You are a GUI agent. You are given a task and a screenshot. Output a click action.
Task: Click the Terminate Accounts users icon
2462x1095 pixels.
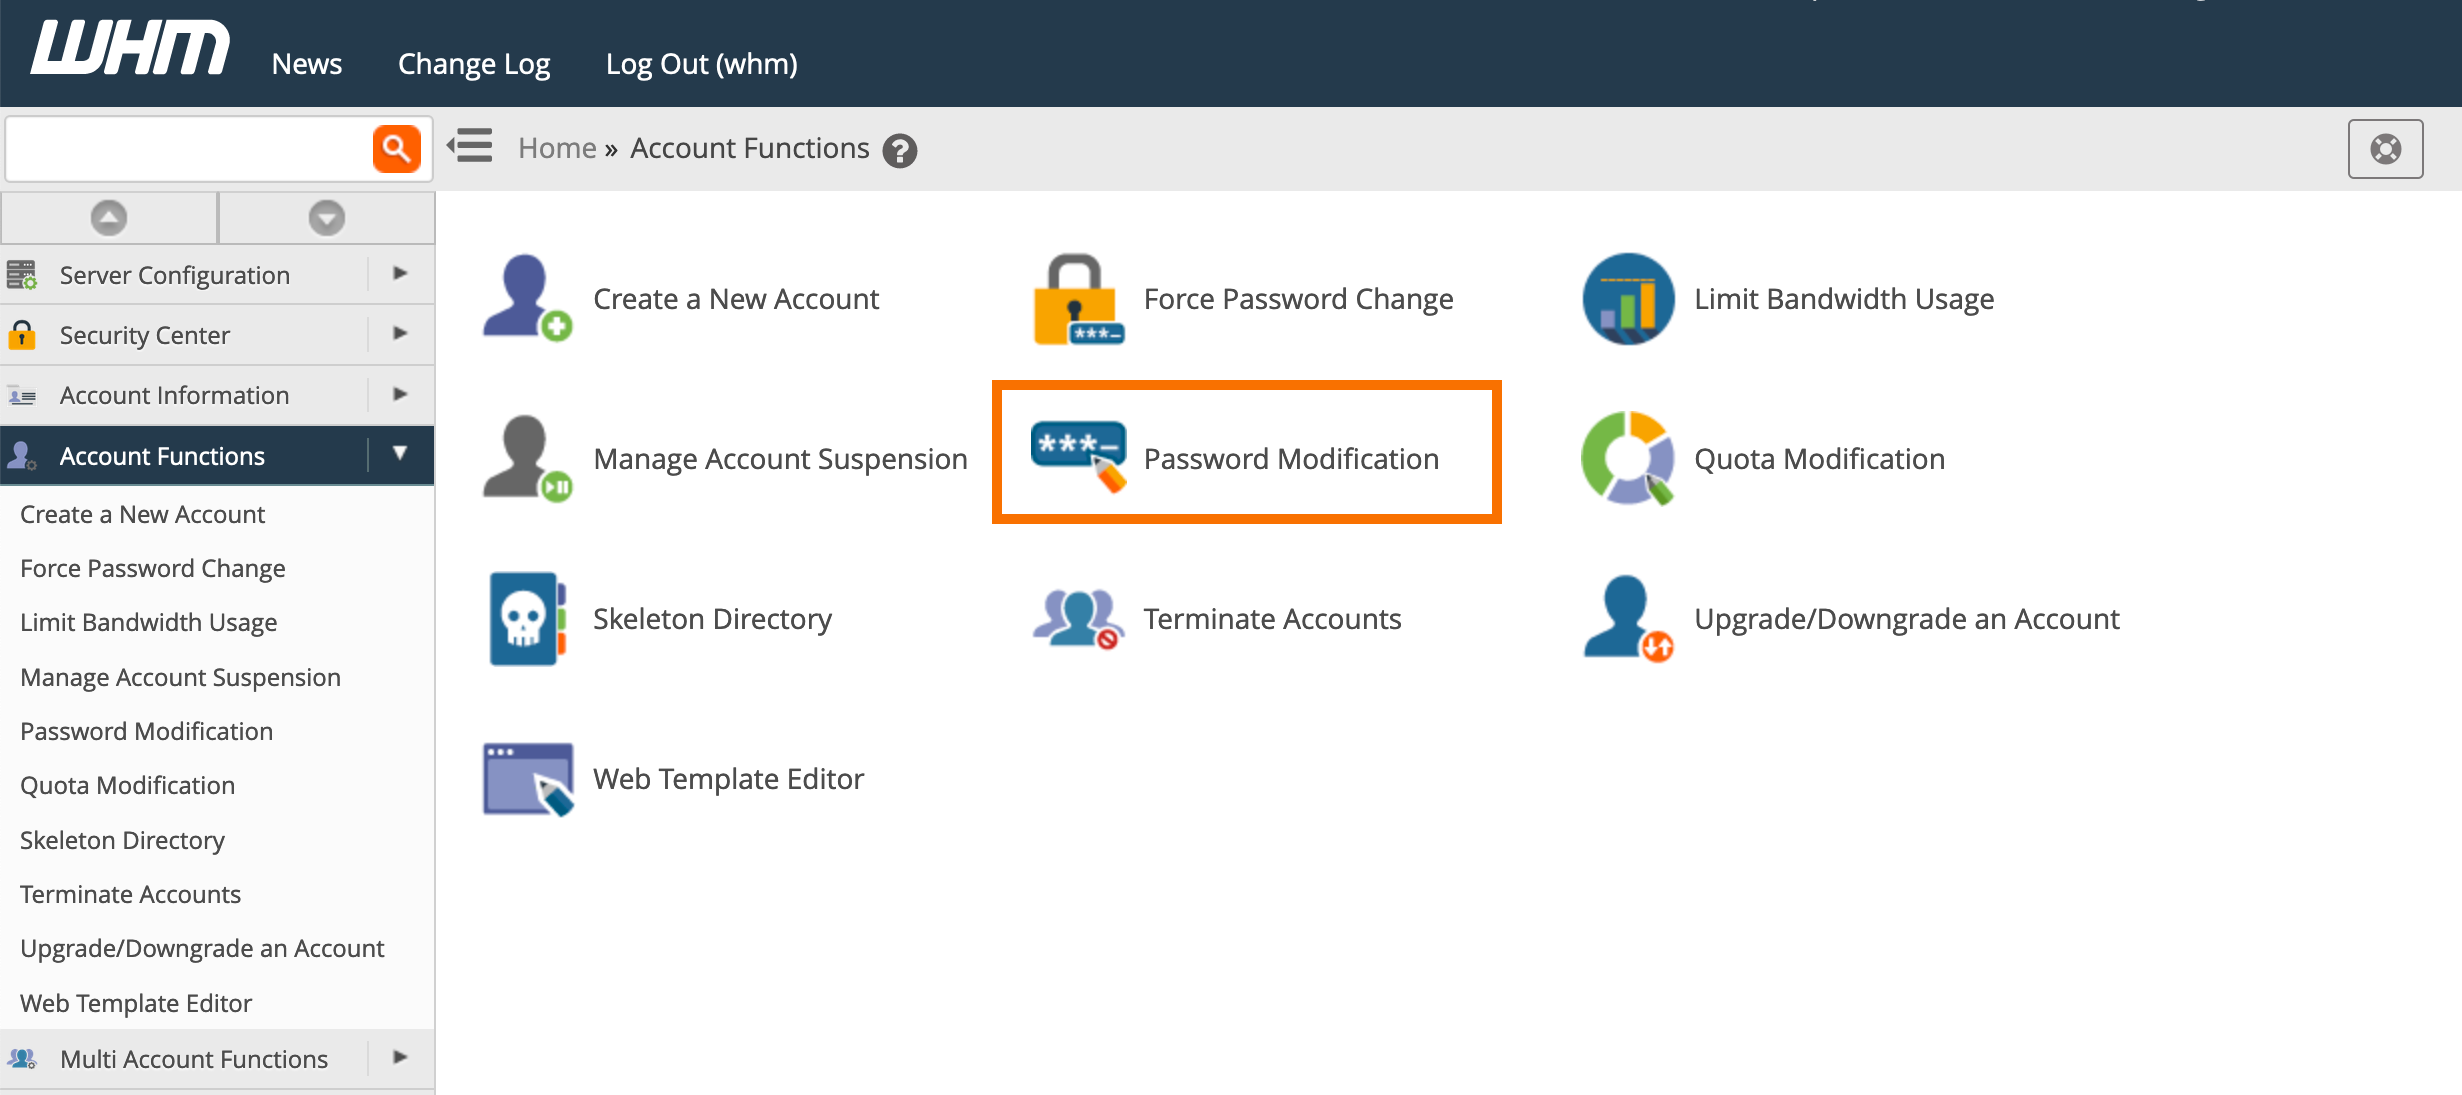pyautogui.click(x=1078, y=619)
